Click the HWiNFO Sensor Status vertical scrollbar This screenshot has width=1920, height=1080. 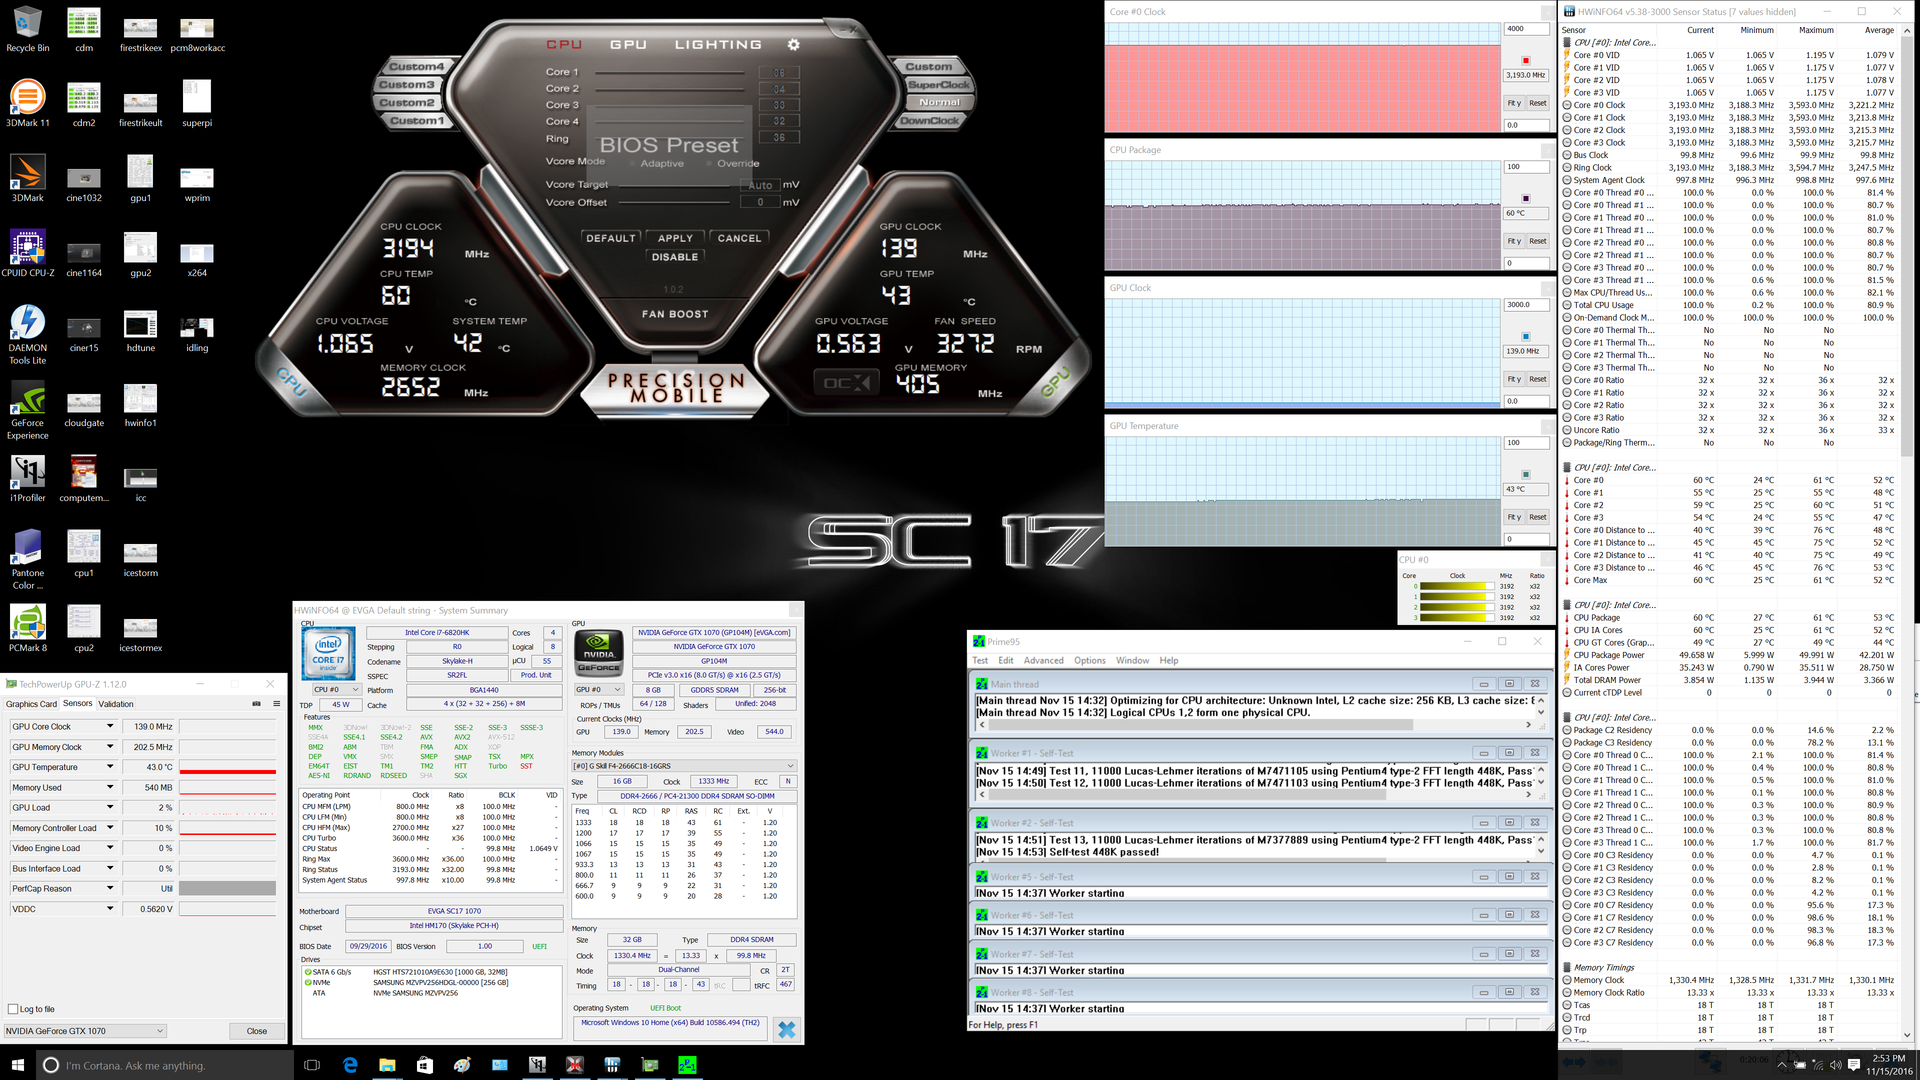click(1908, 535)
